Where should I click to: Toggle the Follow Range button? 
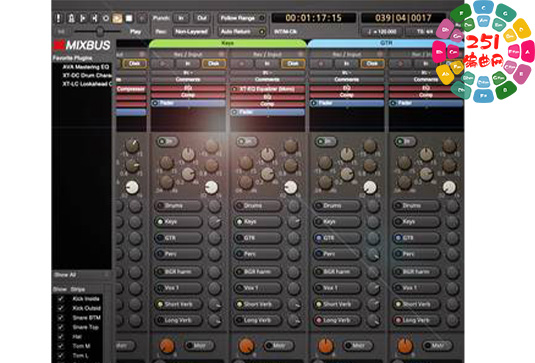click(242, 18)
